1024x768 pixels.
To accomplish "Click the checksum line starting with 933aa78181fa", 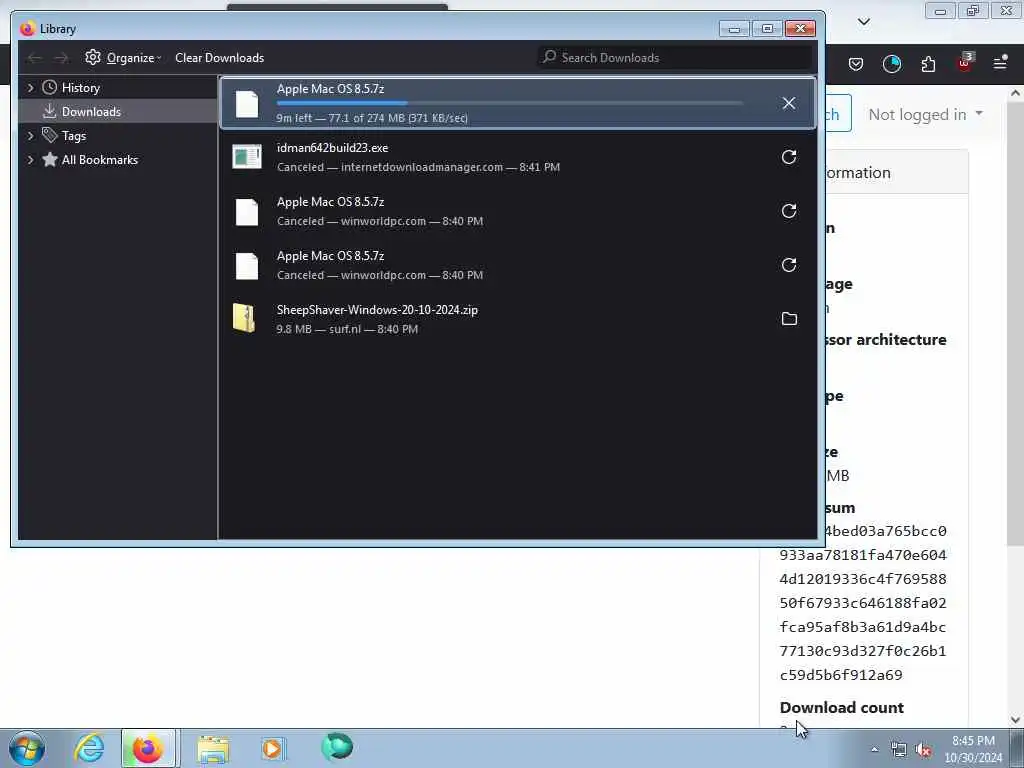I will click(863, 555).
